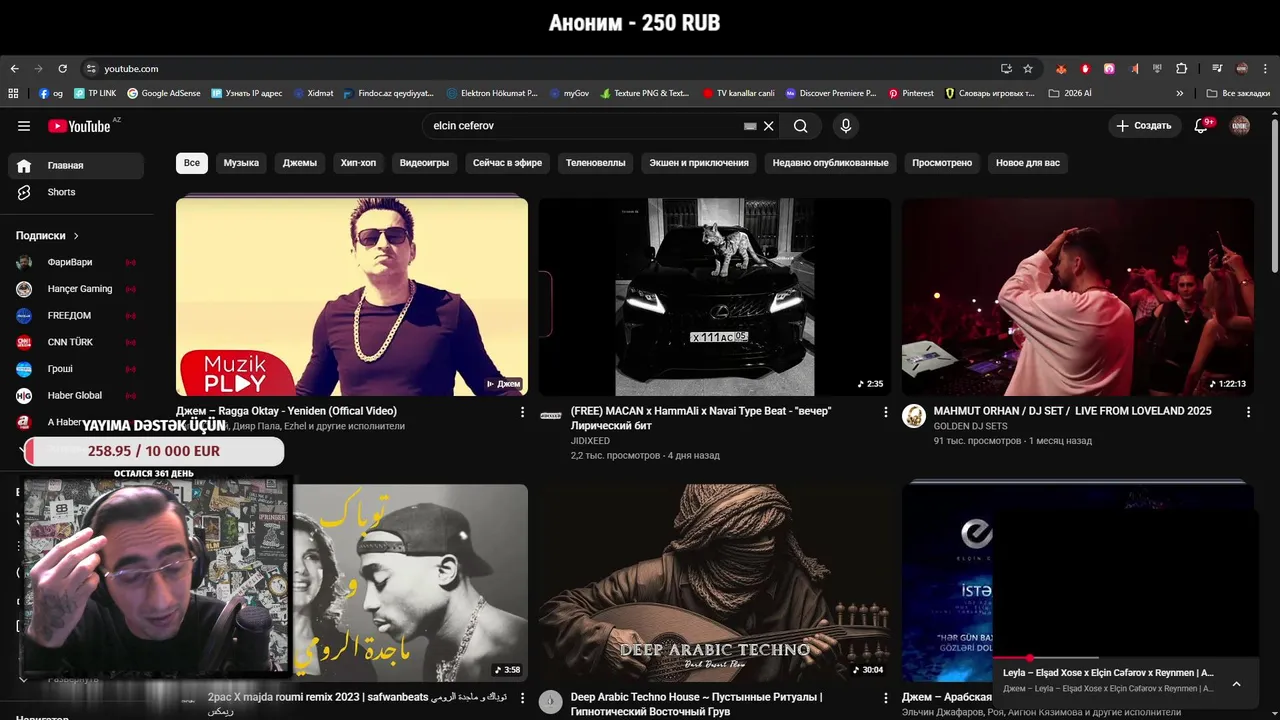
Task: Expand the miniplayer with the chevron
Action: coord(1236,684)
